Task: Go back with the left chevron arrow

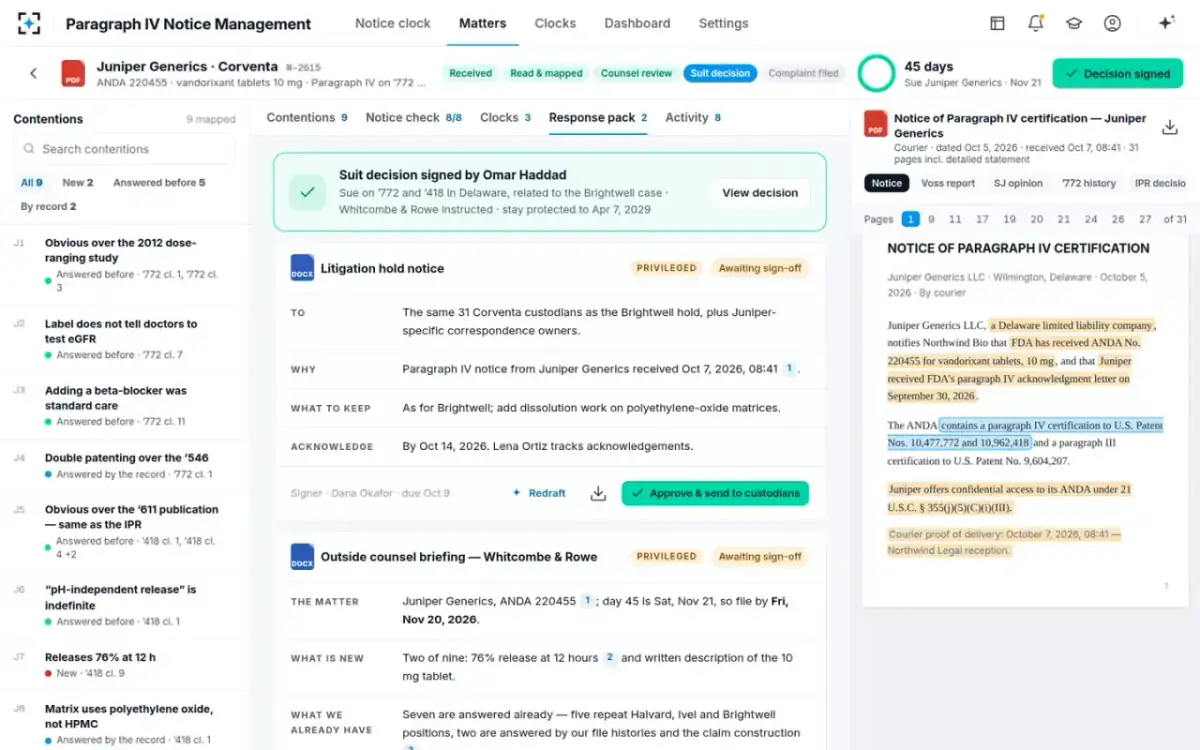Action: [x=33, y=73]
